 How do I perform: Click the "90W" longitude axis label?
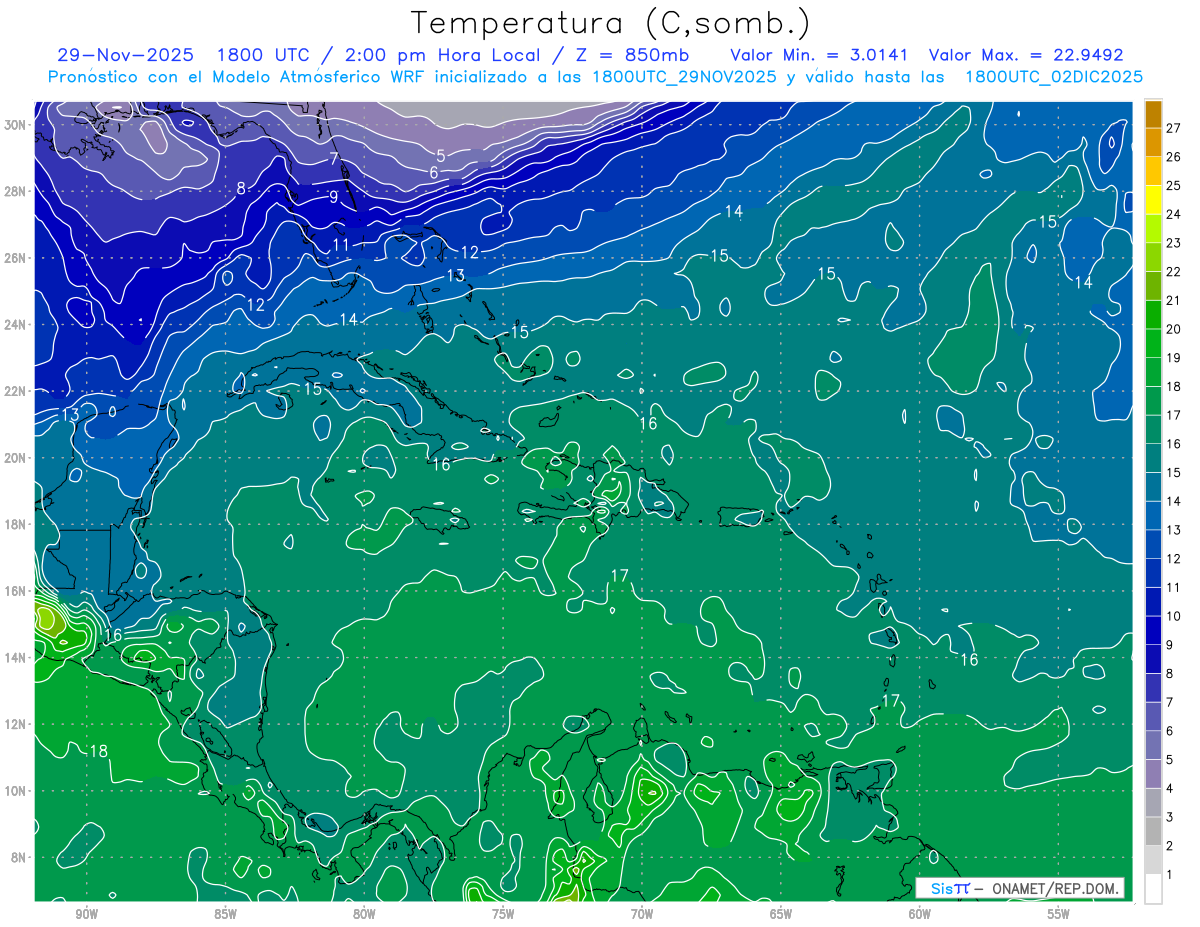point(87,914)
